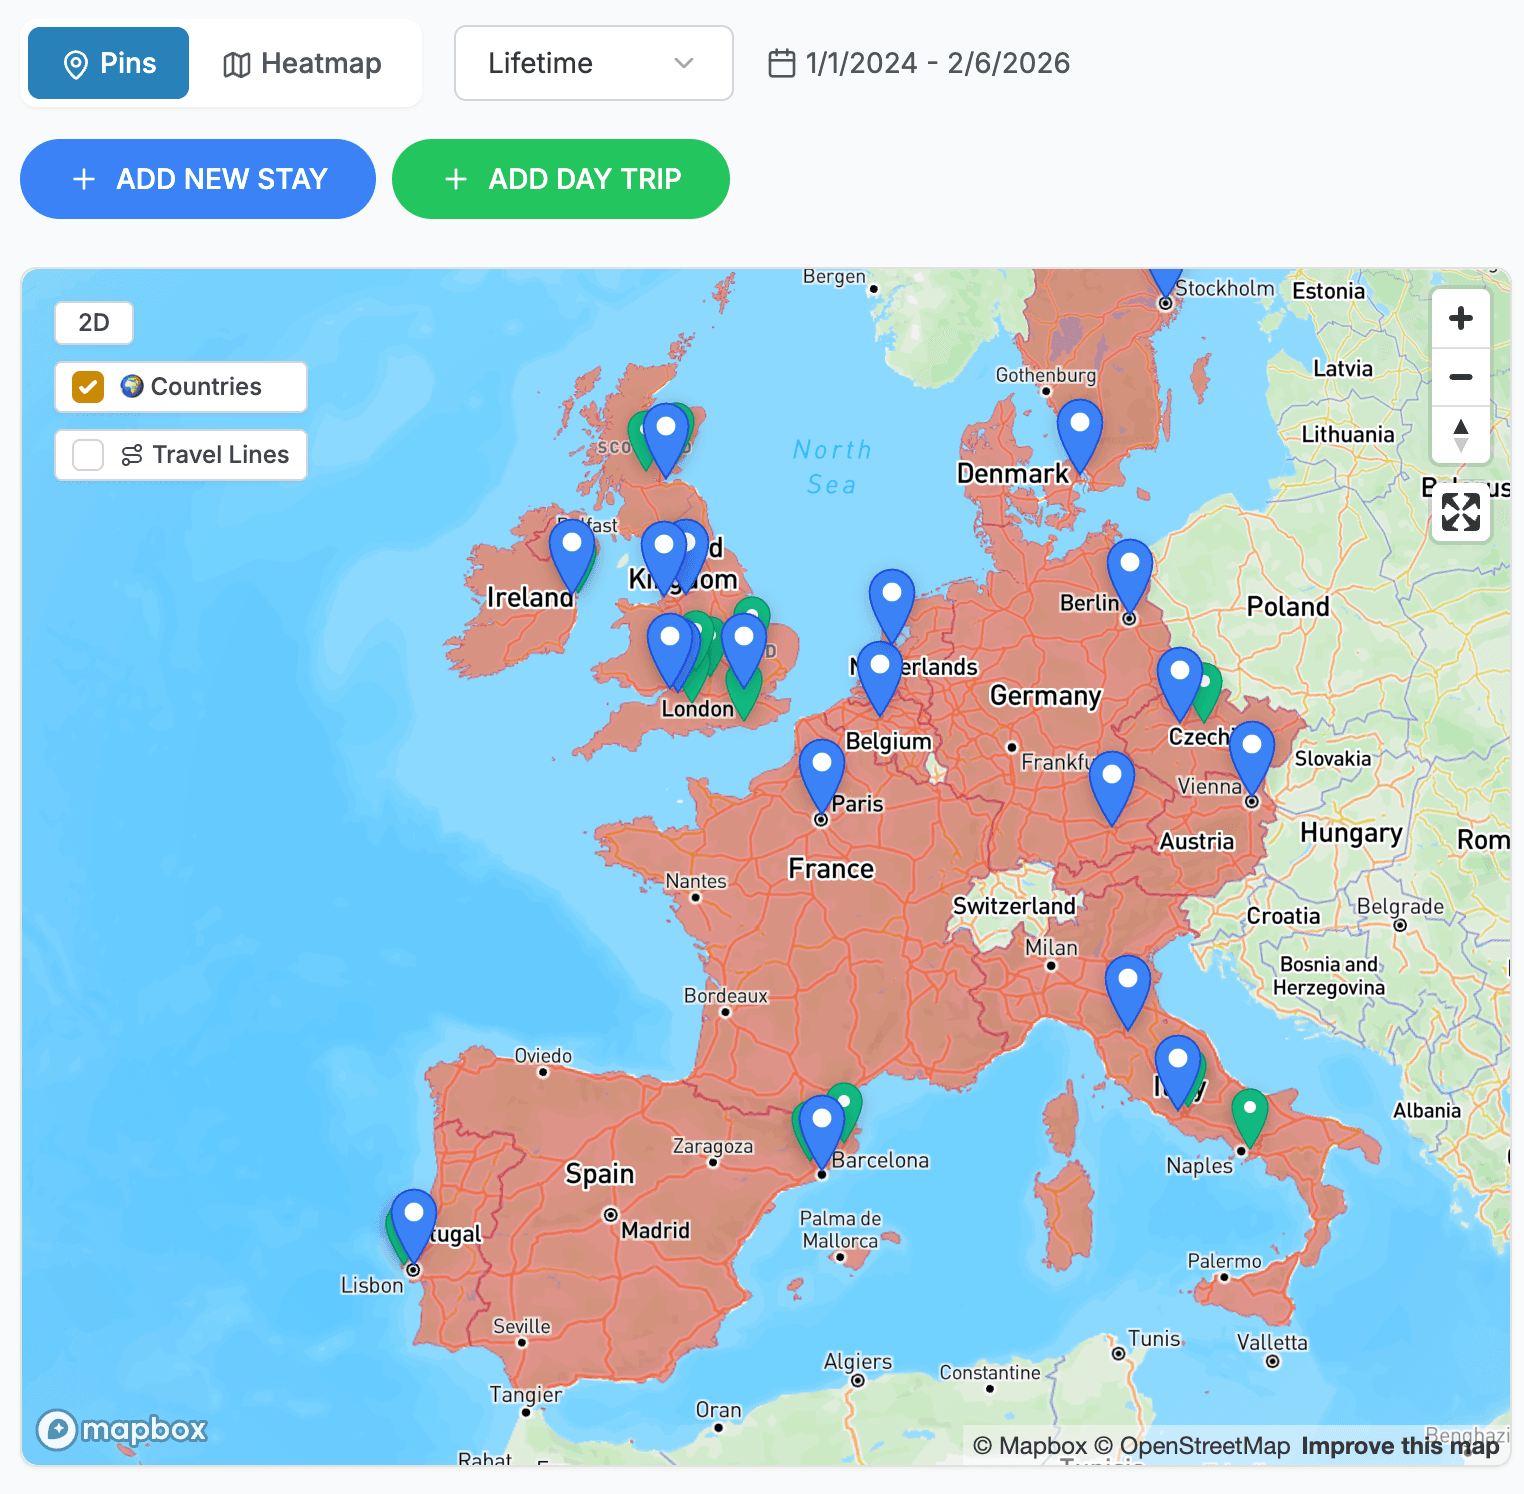Open the Improve this map link

pos(1399,1446)
